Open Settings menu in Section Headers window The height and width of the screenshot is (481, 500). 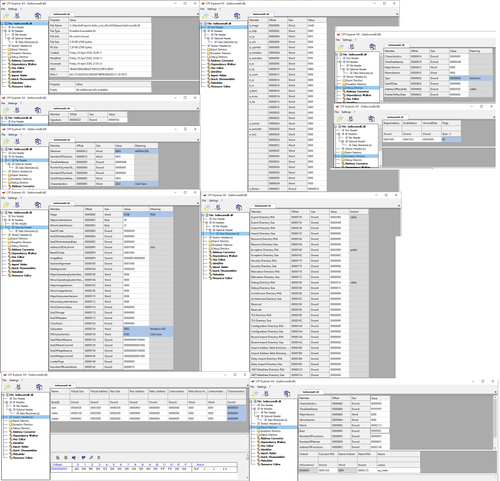click(x=14, y=380)
